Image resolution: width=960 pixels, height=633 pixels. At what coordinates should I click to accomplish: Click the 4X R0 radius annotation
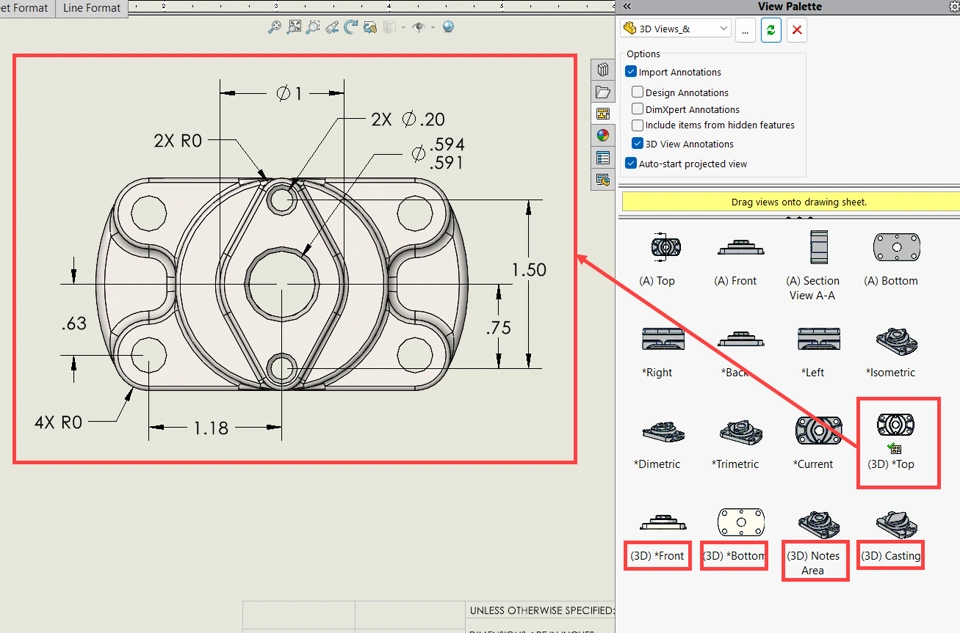click(58, 422)
